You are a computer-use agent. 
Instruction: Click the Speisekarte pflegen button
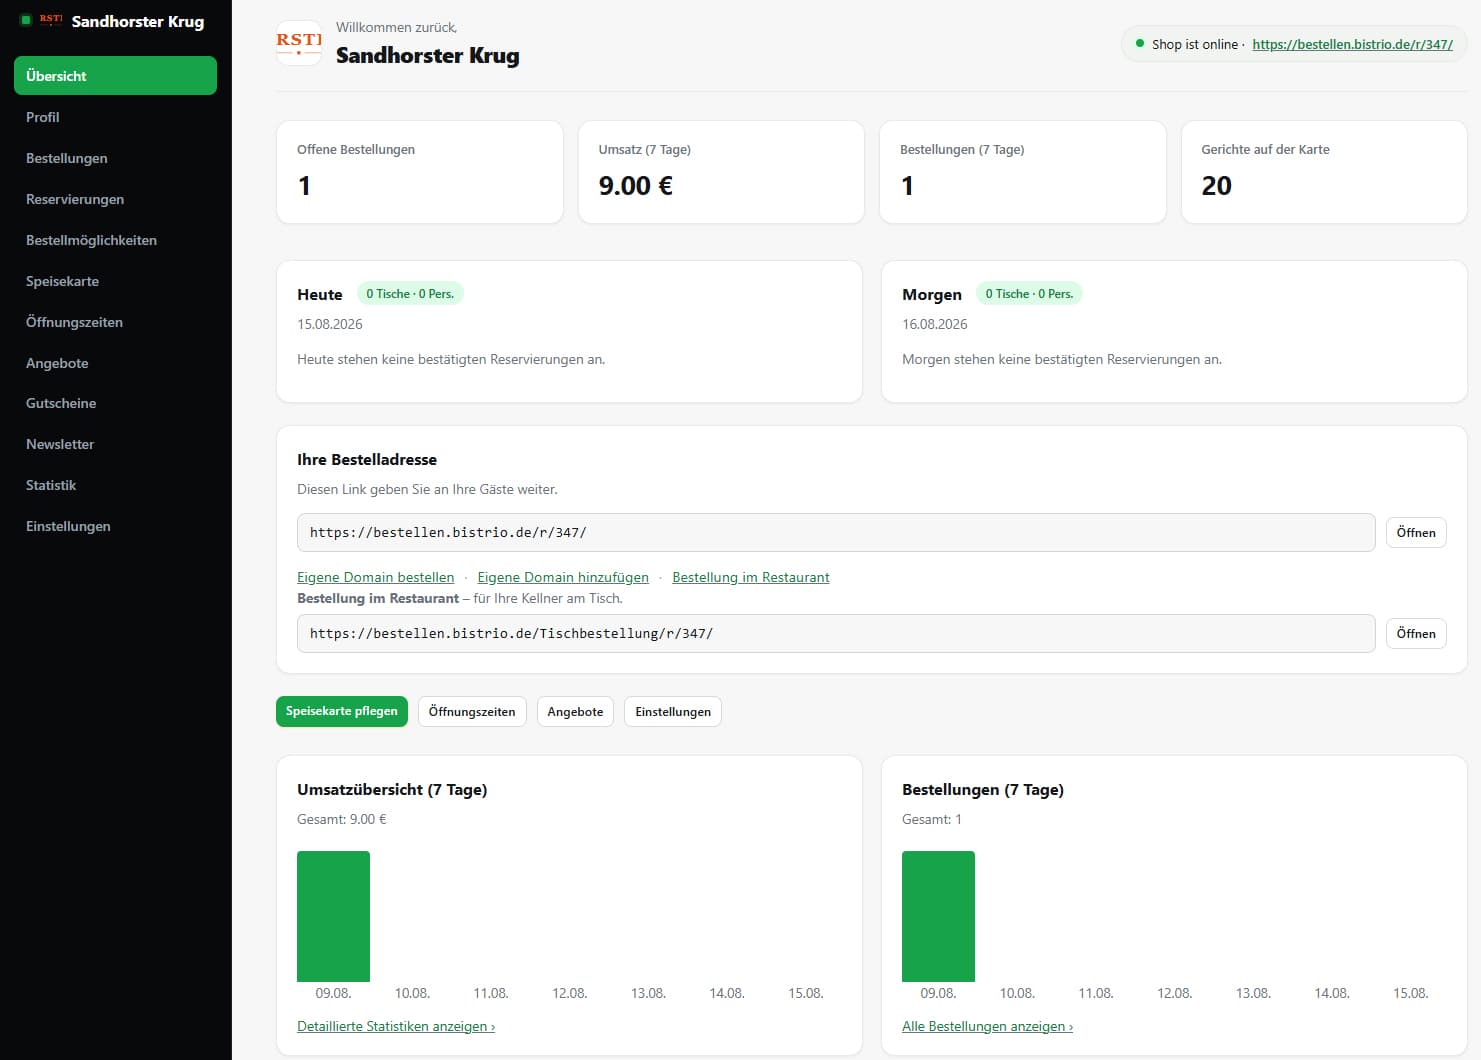(342, 711)
